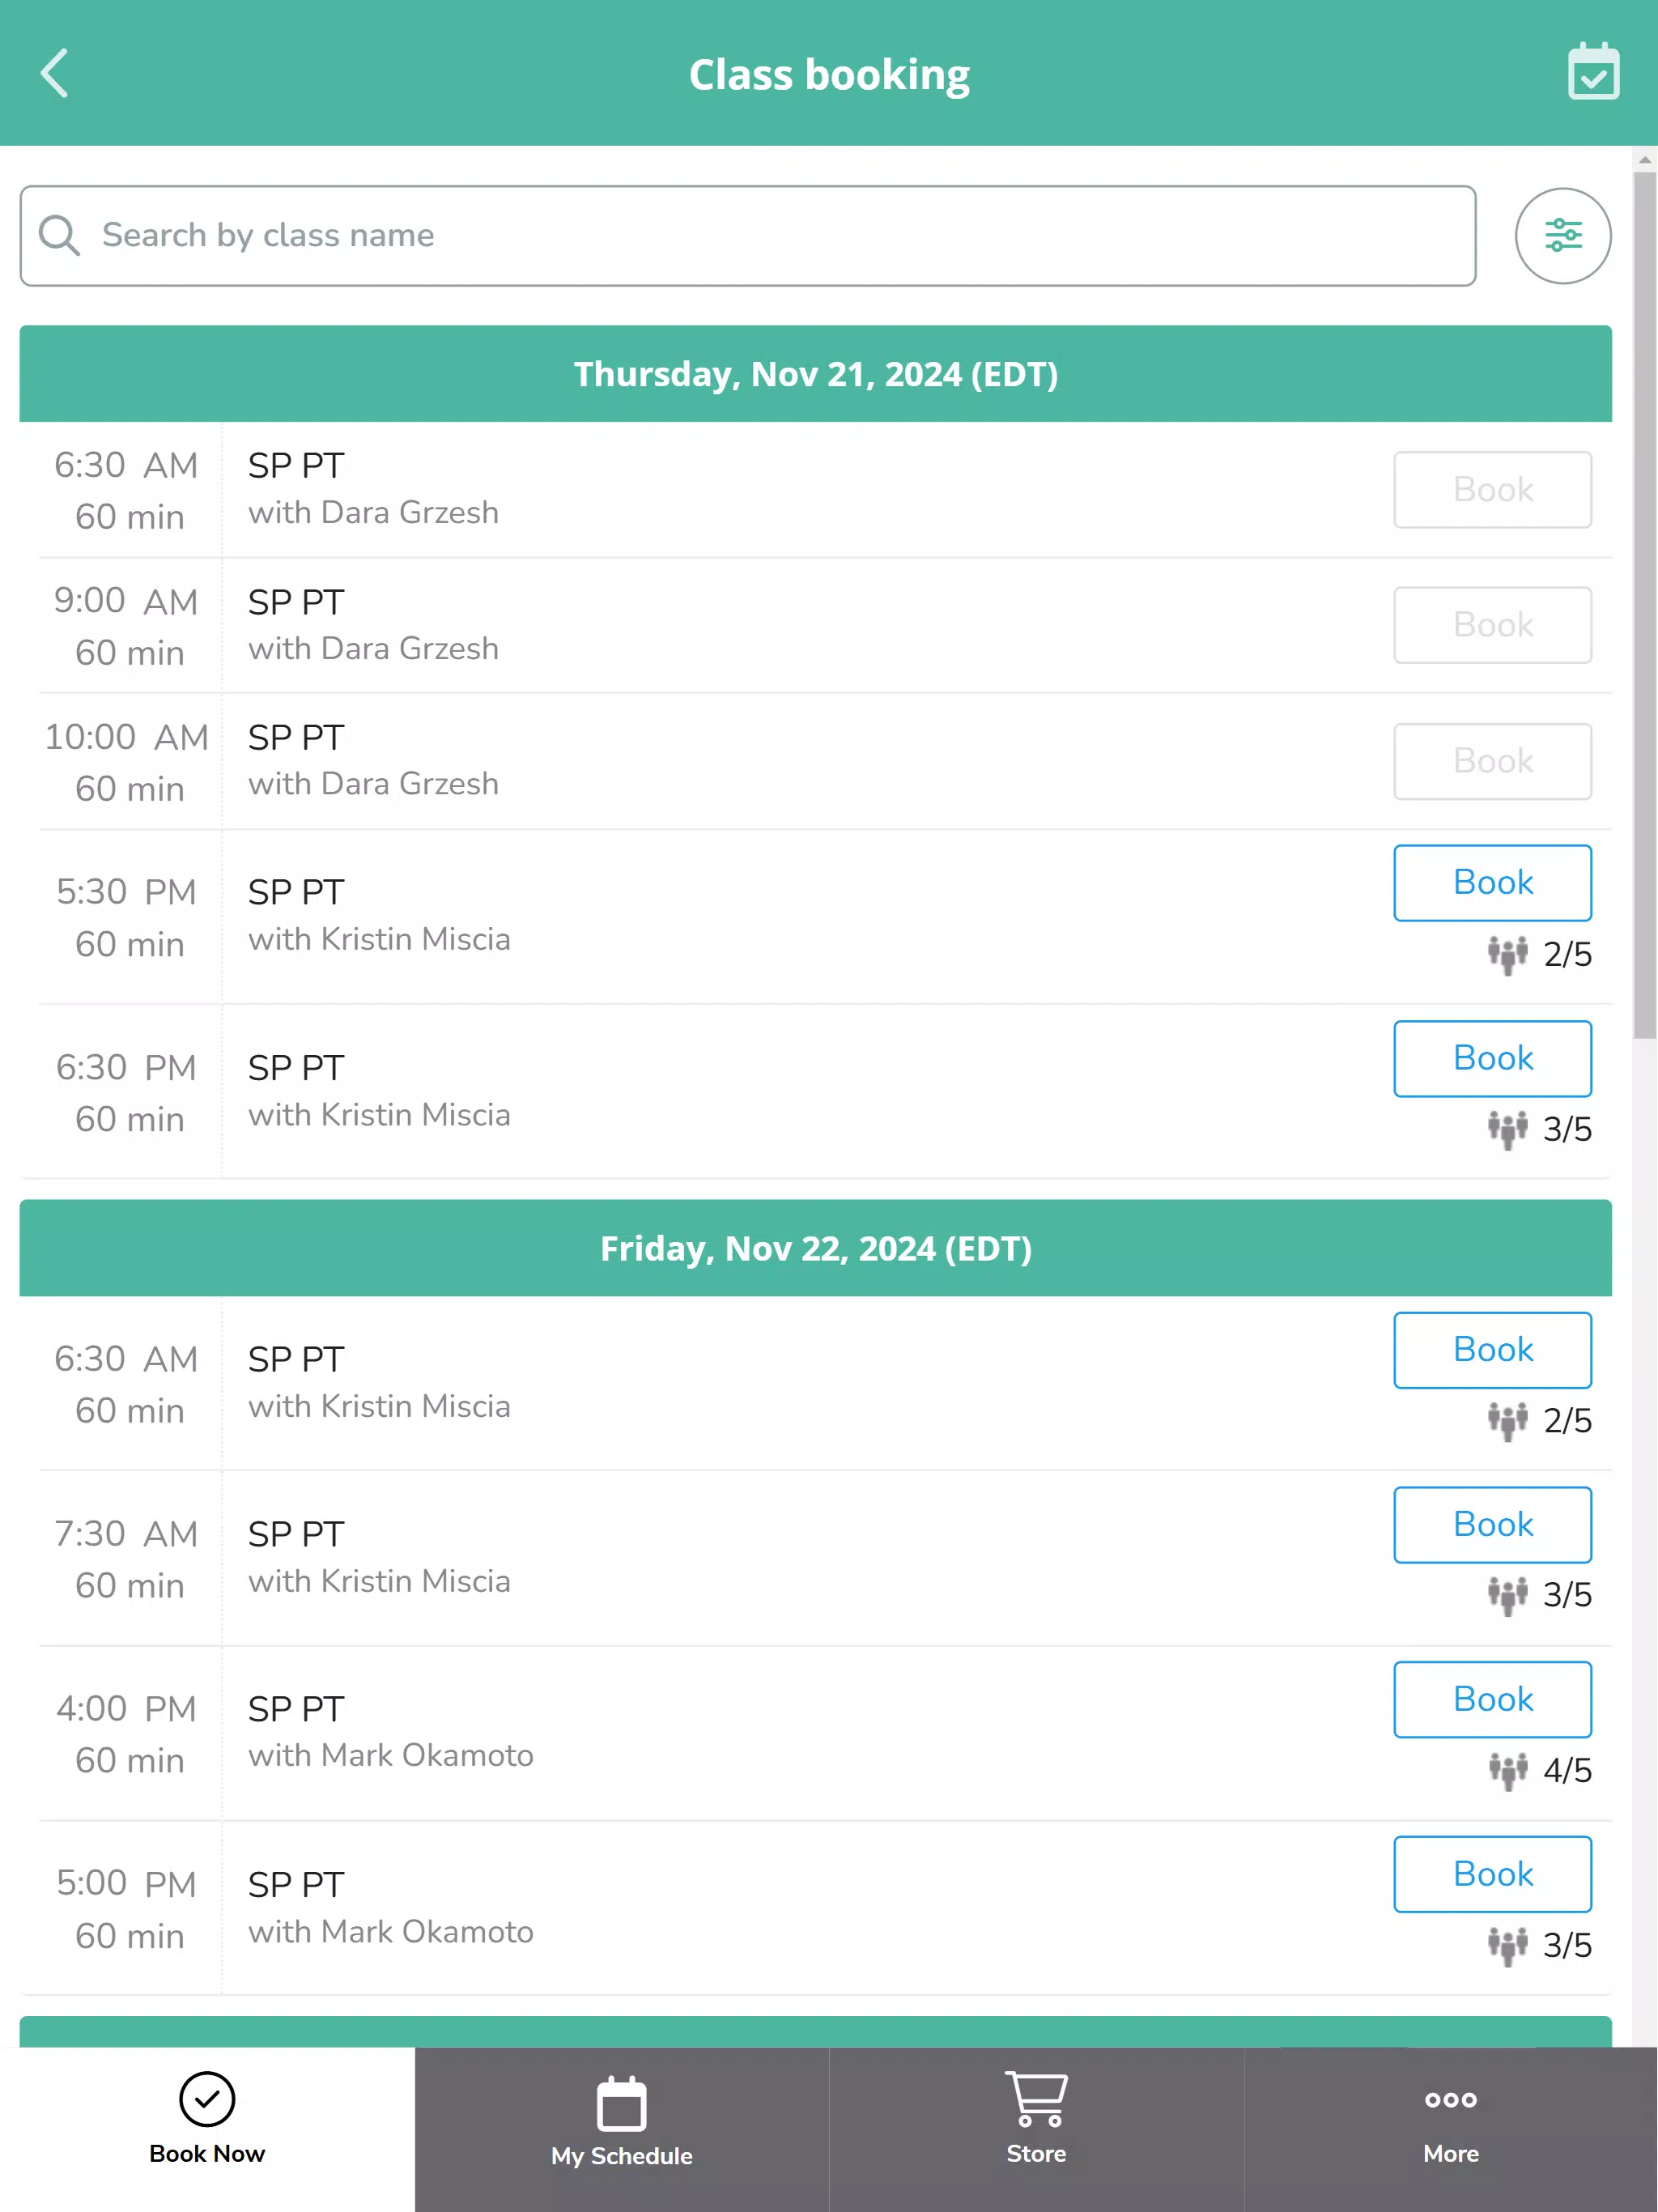The height and width of the screenshot is (2212, 1658).
Task: Open the filter sliders icon
Action: click(x=1563, y=236)
